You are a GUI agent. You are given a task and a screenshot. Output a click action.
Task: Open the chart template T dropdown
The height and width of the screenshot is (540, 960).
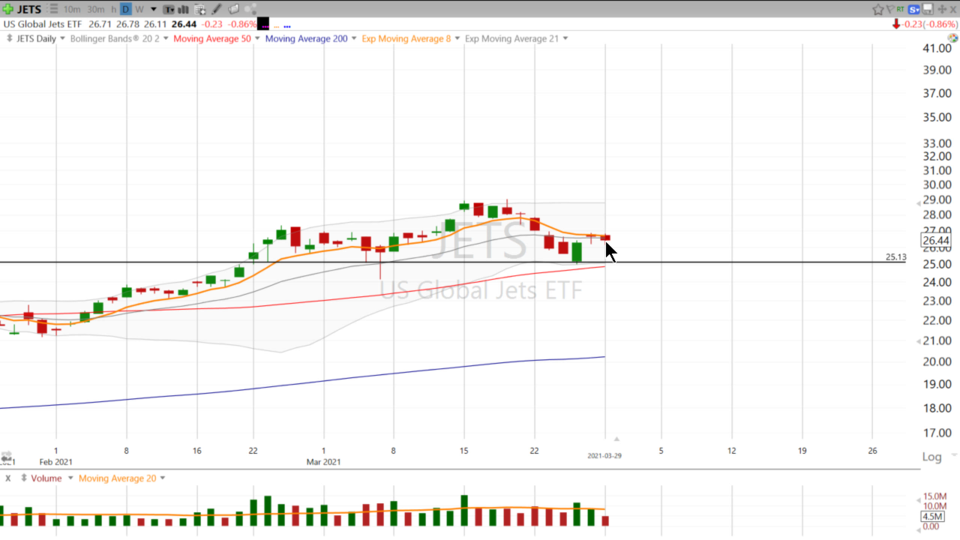coord(168,9)
